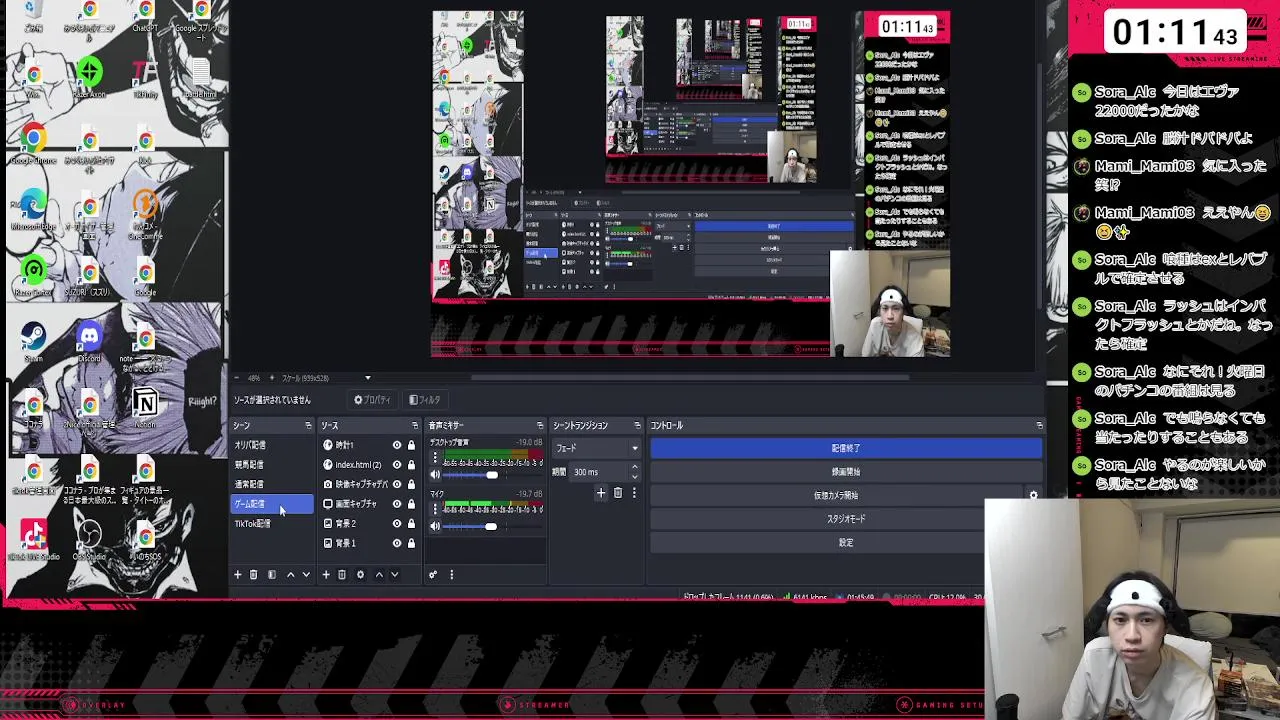Viewport: 1280px width, 720px height.
Task: Hide the index.html (2) source
Action: [x=396, y=465]
